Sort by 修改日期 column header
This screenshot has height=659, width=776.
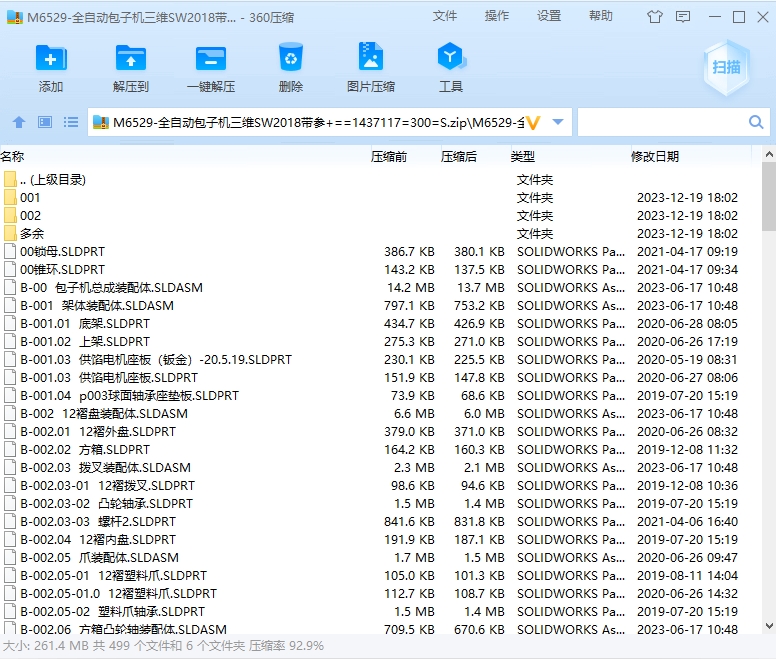pos(655,157)
